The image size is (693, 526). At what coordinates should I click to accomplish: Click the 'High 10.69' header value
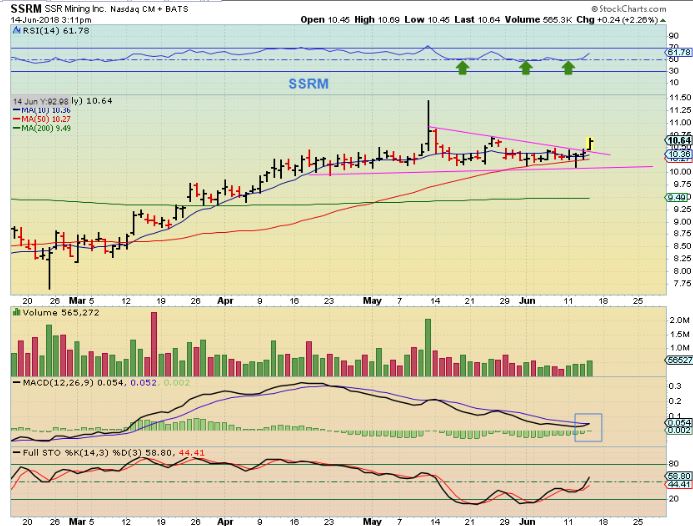click(375, 20)
